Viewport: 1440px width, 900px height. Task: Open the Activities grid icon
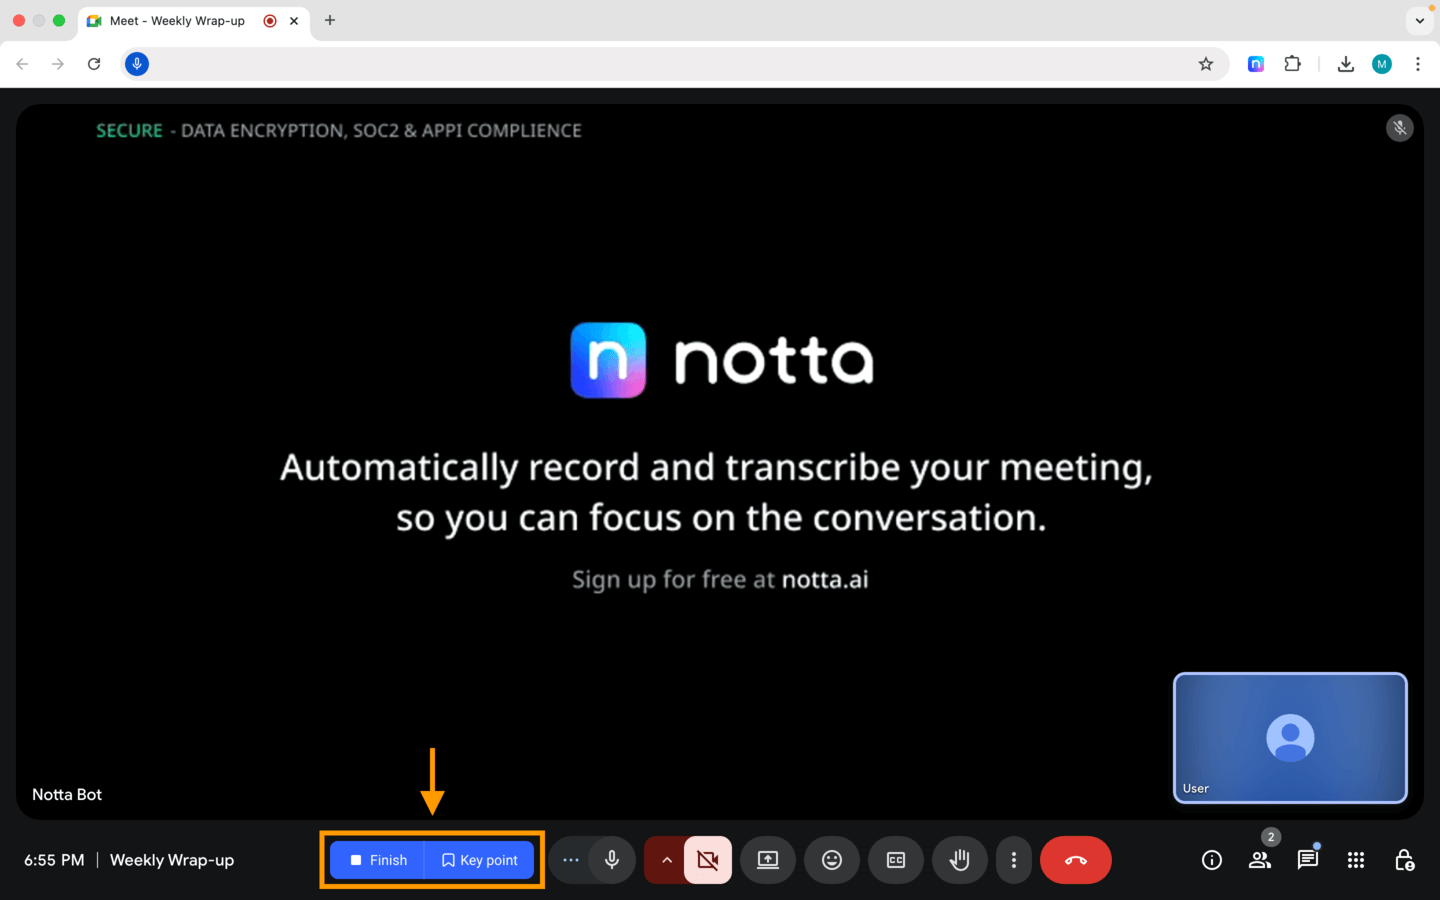pos(1356,860)
